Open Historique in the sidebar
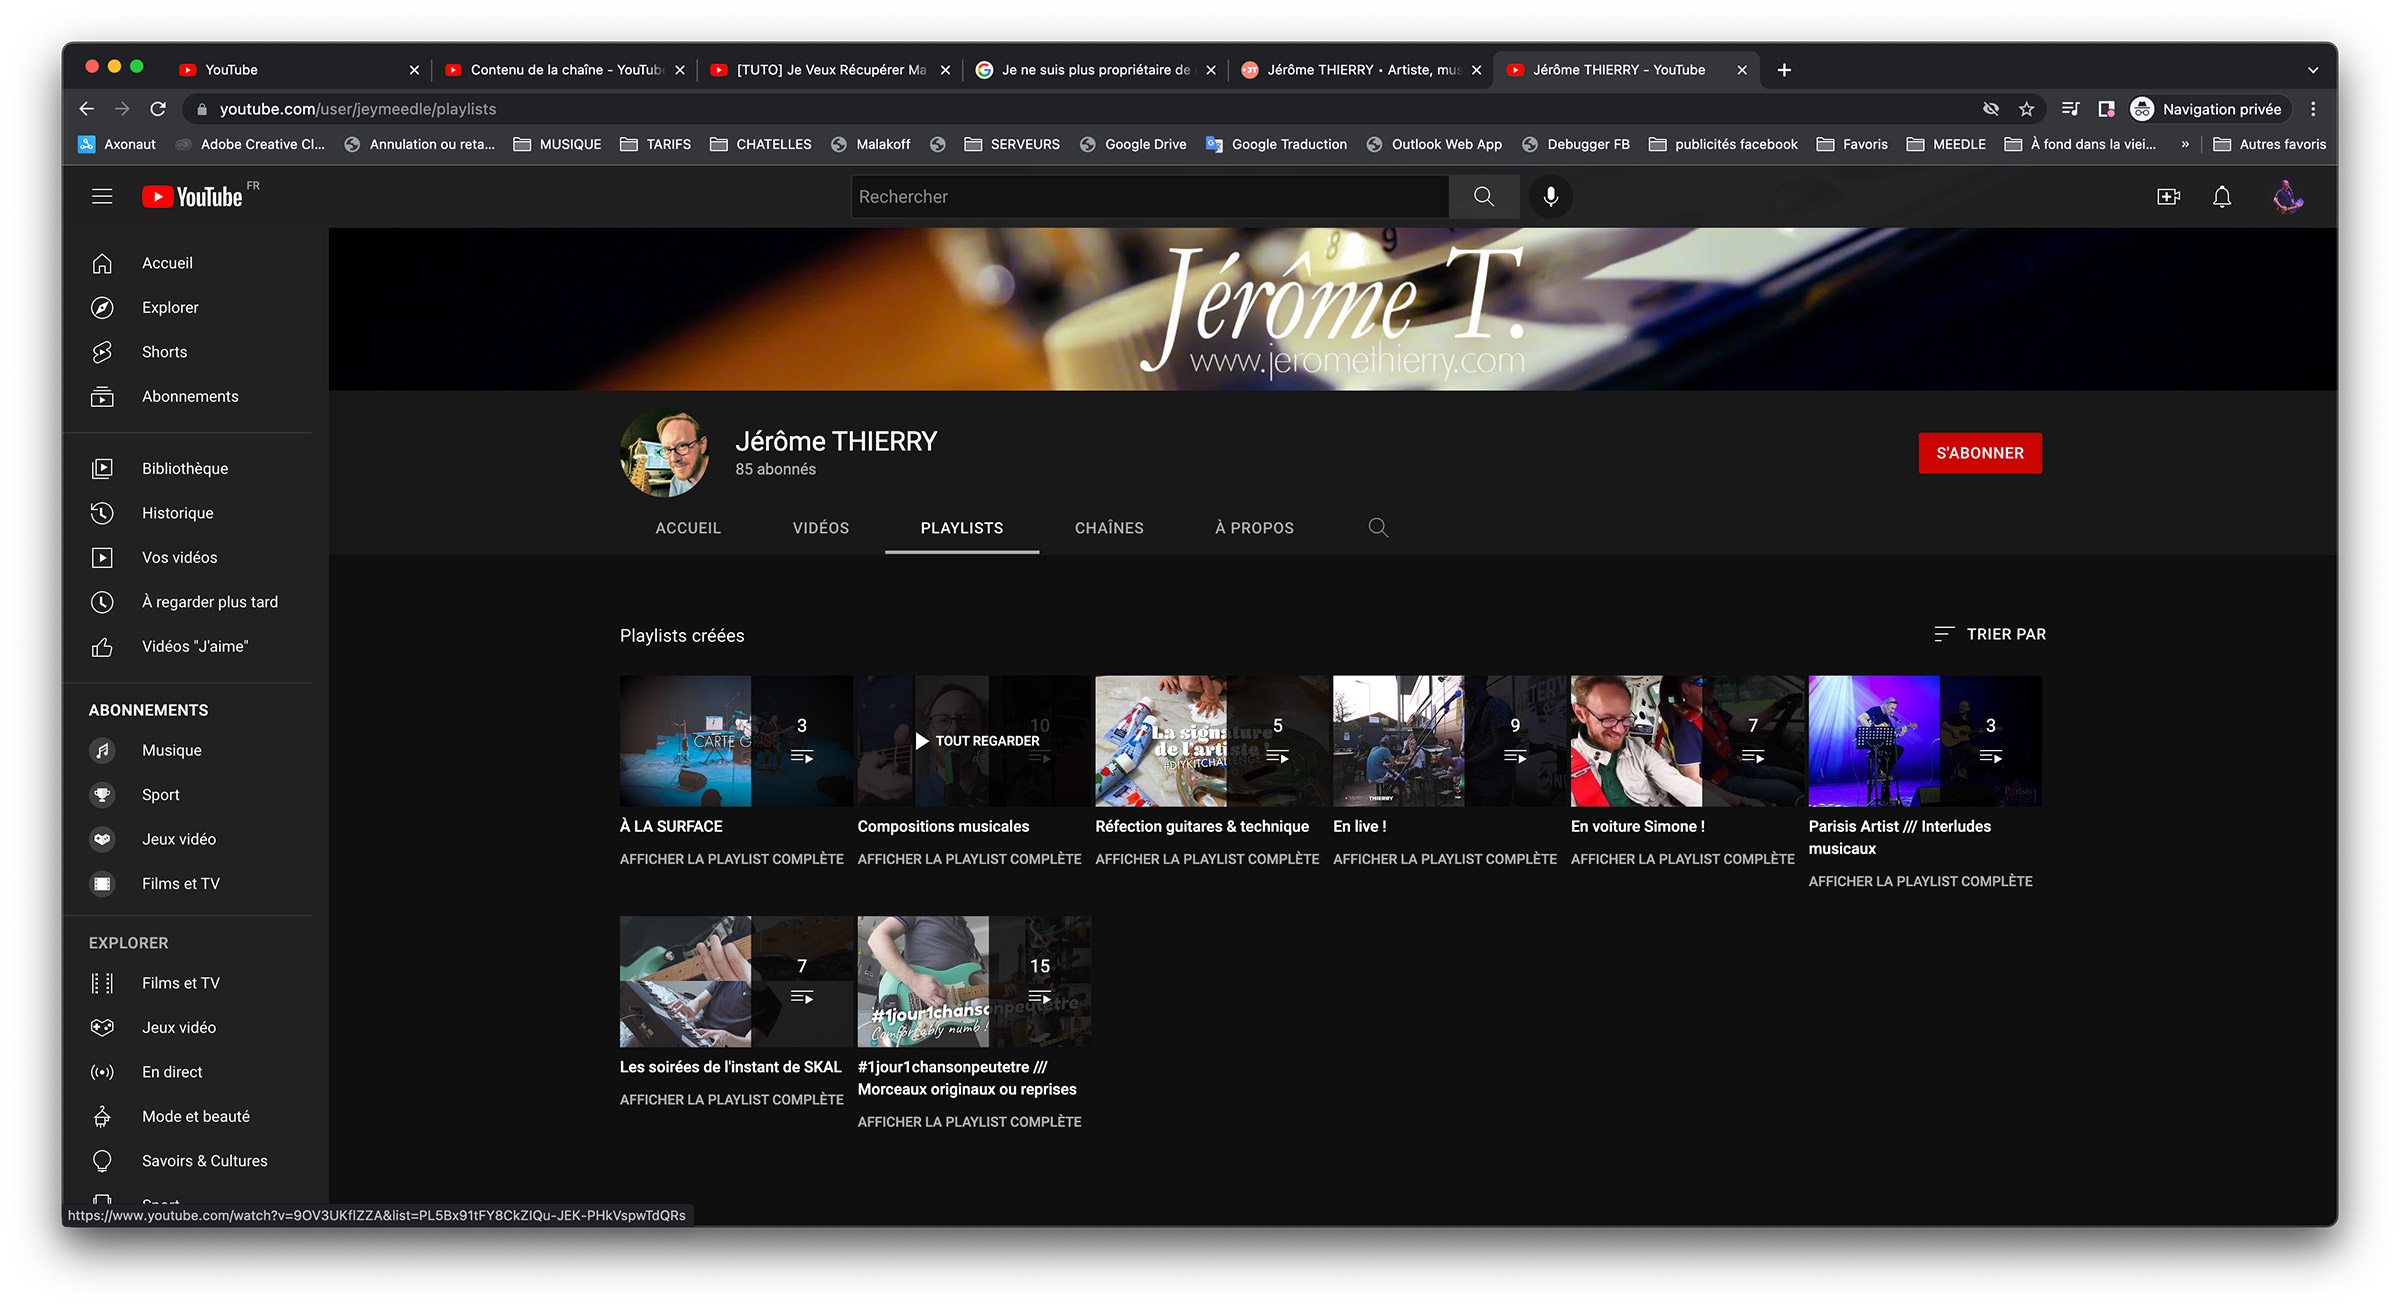Image resolution: width=2400 pixels, height=1309 pixels. coord(196,513)
